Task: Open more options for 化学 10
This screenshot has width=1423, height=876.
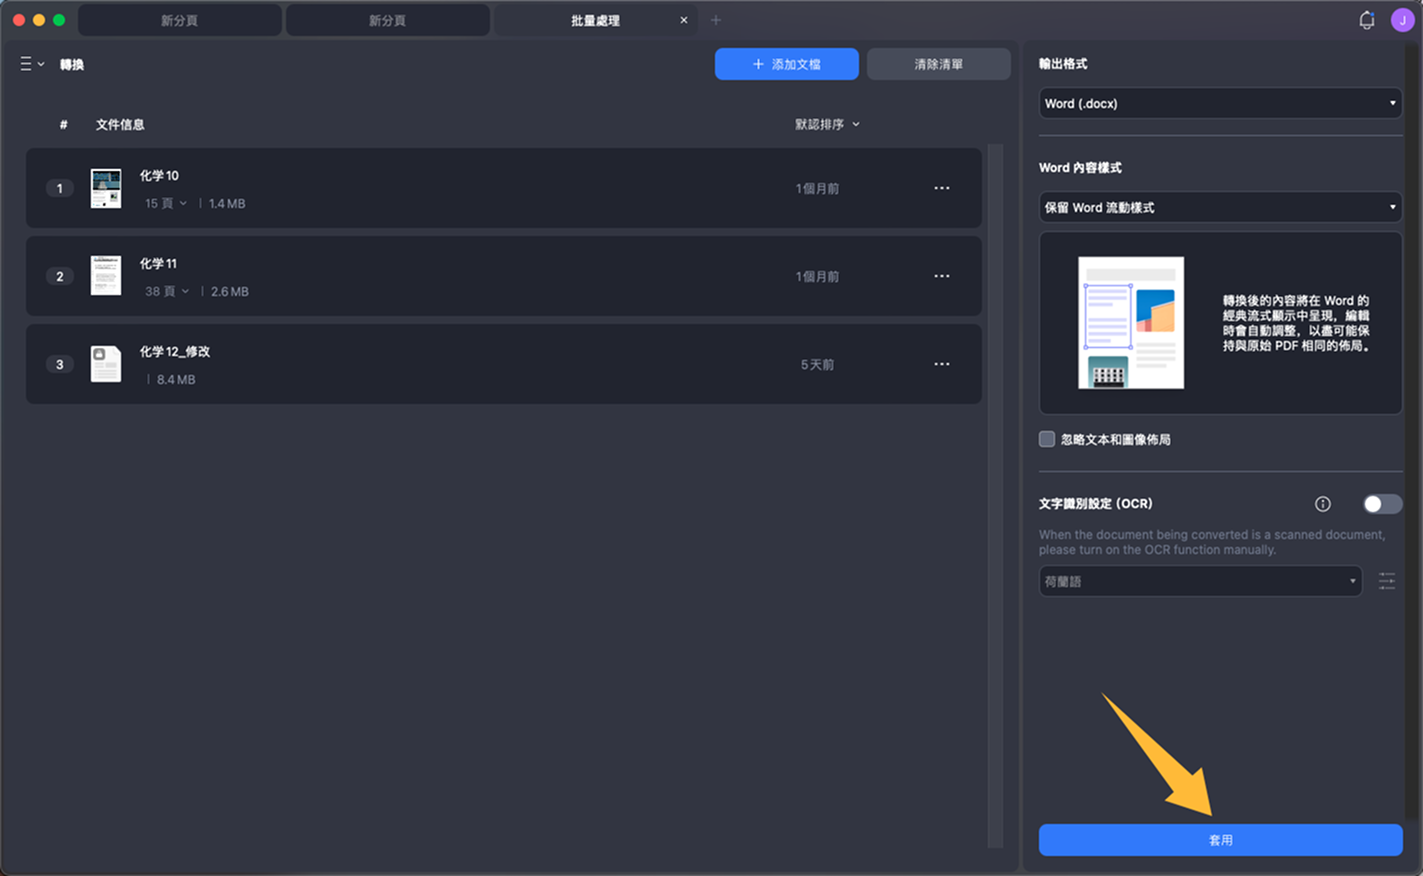Action: [942, 188]
